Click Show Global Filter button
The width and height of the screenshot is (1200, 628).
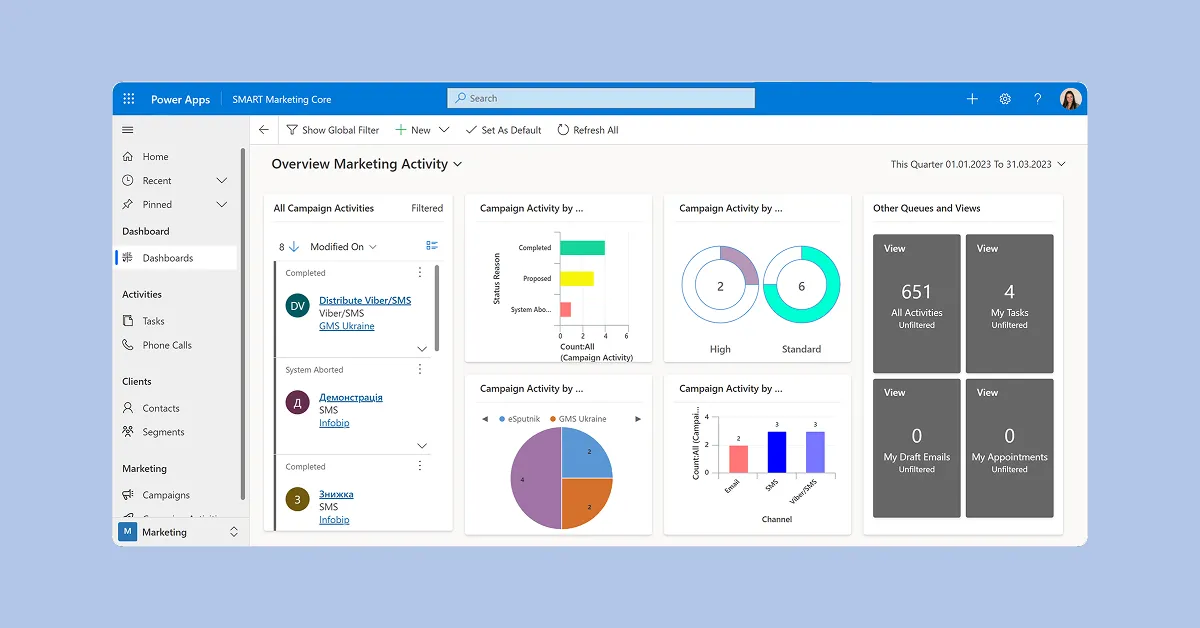point(333,130)
